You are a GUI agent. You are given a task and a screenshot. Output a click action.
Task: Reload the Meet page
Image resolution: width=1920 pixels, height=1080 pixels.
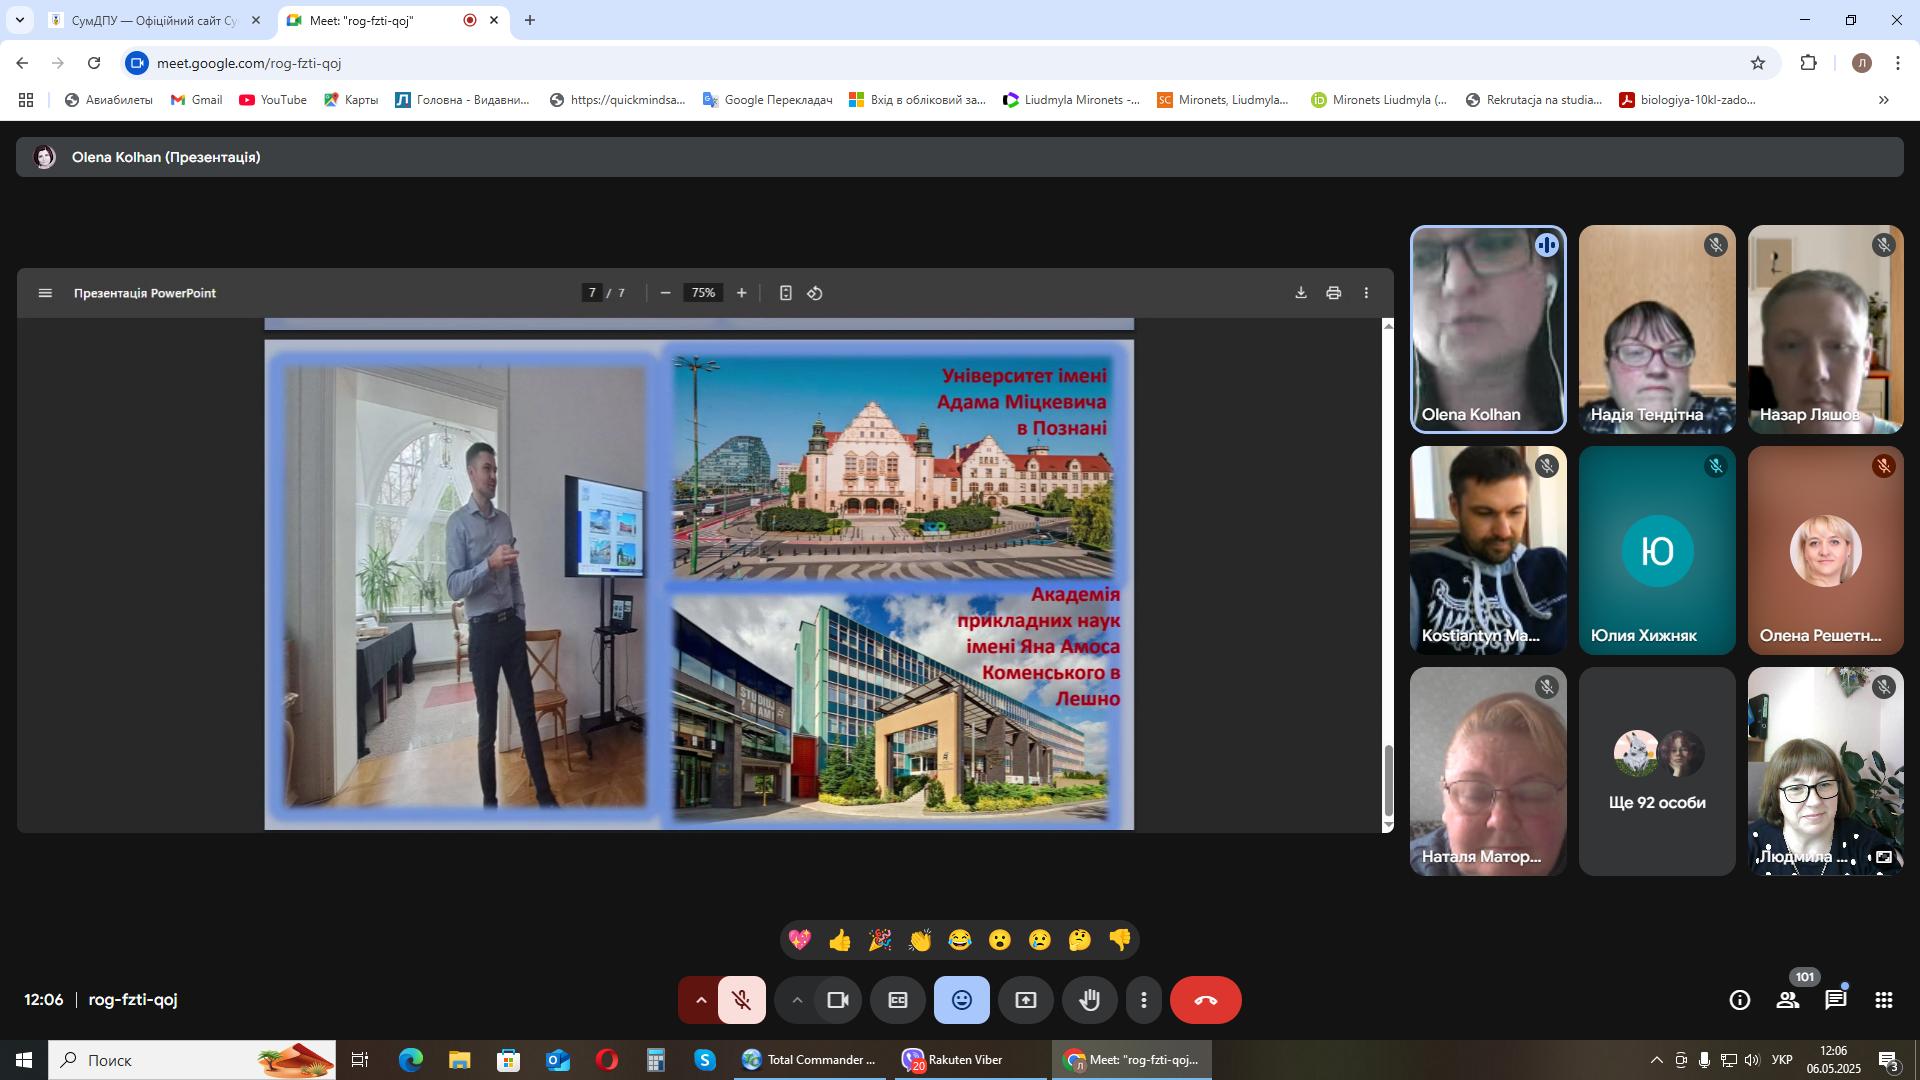pyautogui.click(x=94, y=63)
